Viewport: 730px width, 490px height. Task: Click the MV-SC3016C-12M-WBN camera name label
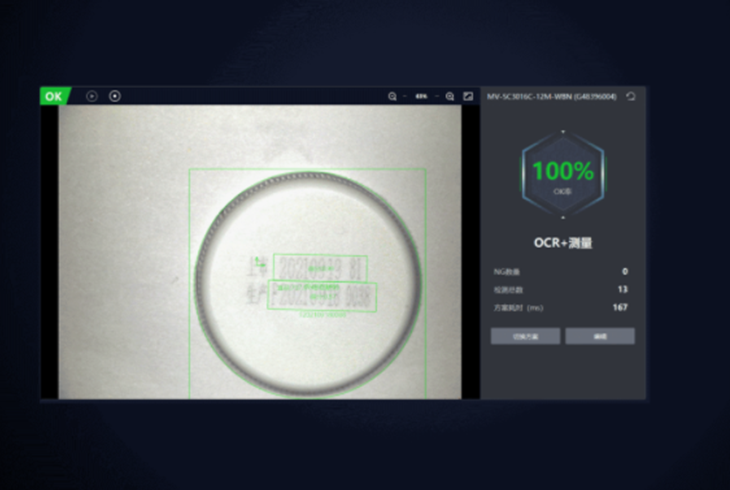(551, 96)
